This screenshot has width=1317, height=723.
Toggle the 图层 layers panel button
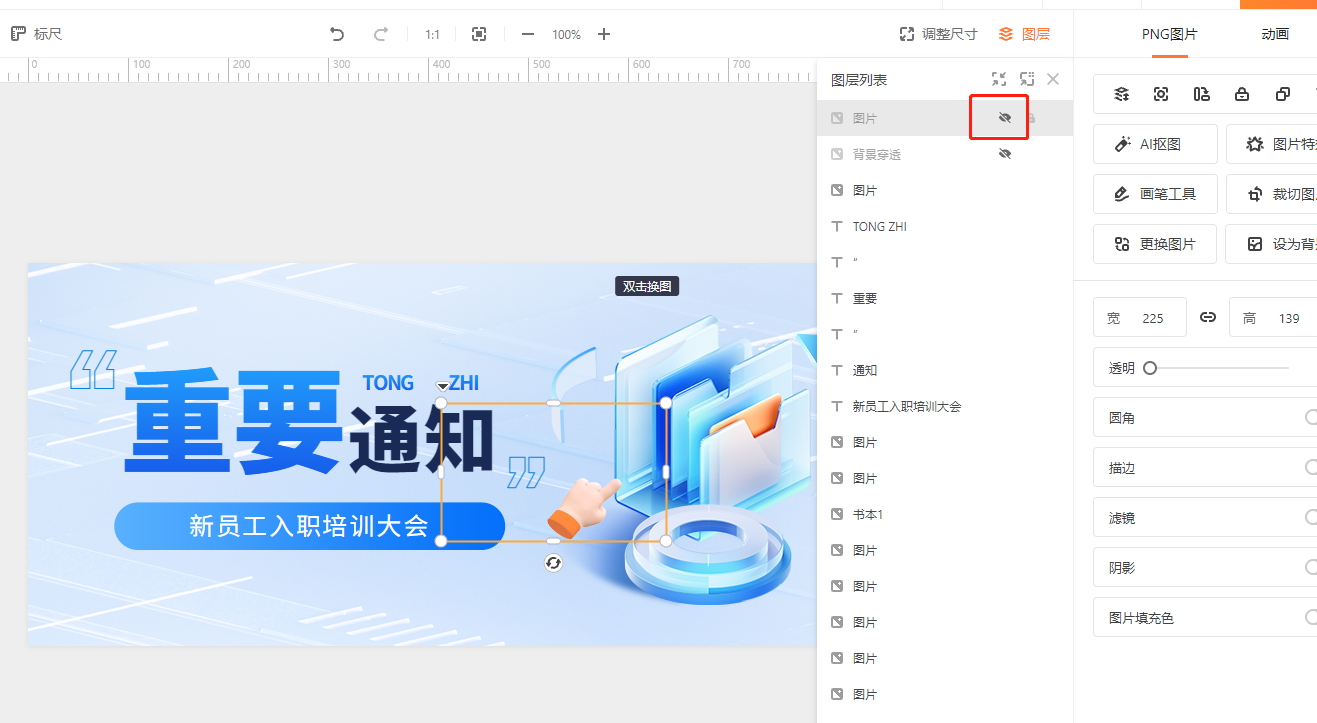(x=1024, y=34)
